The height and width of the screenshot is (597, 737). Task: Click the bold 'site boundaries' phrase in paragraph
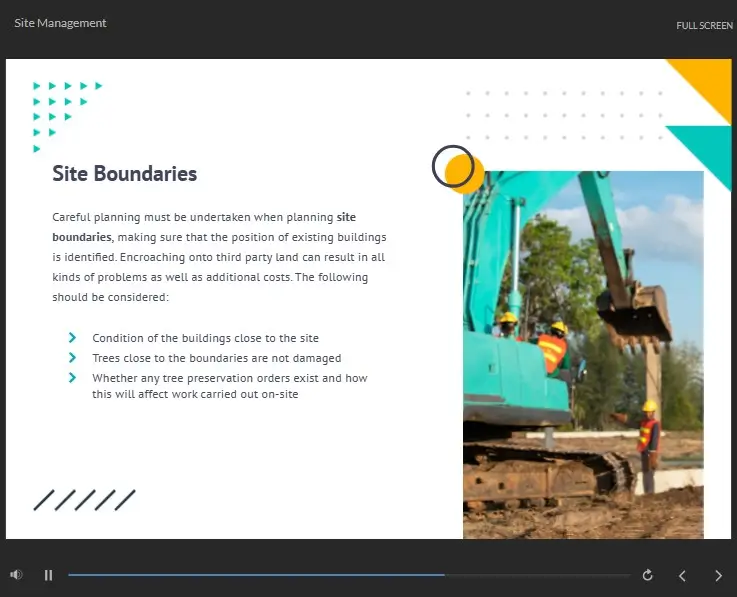204,227
